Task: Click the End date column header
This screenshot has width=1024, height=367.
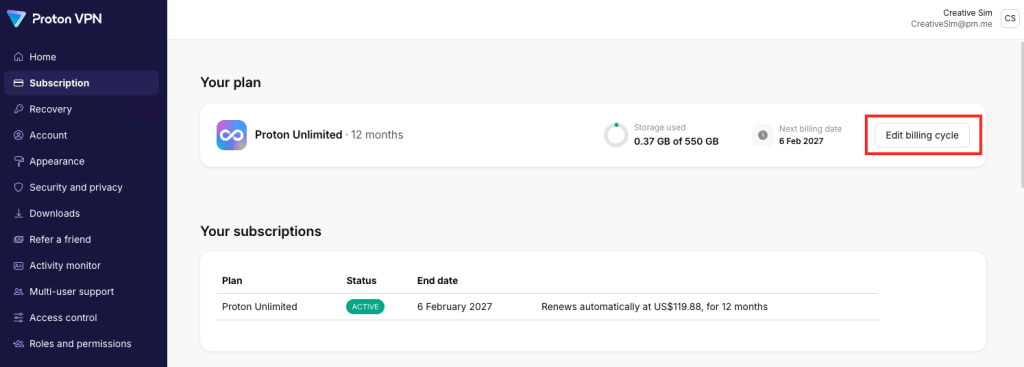Action: 438,281
